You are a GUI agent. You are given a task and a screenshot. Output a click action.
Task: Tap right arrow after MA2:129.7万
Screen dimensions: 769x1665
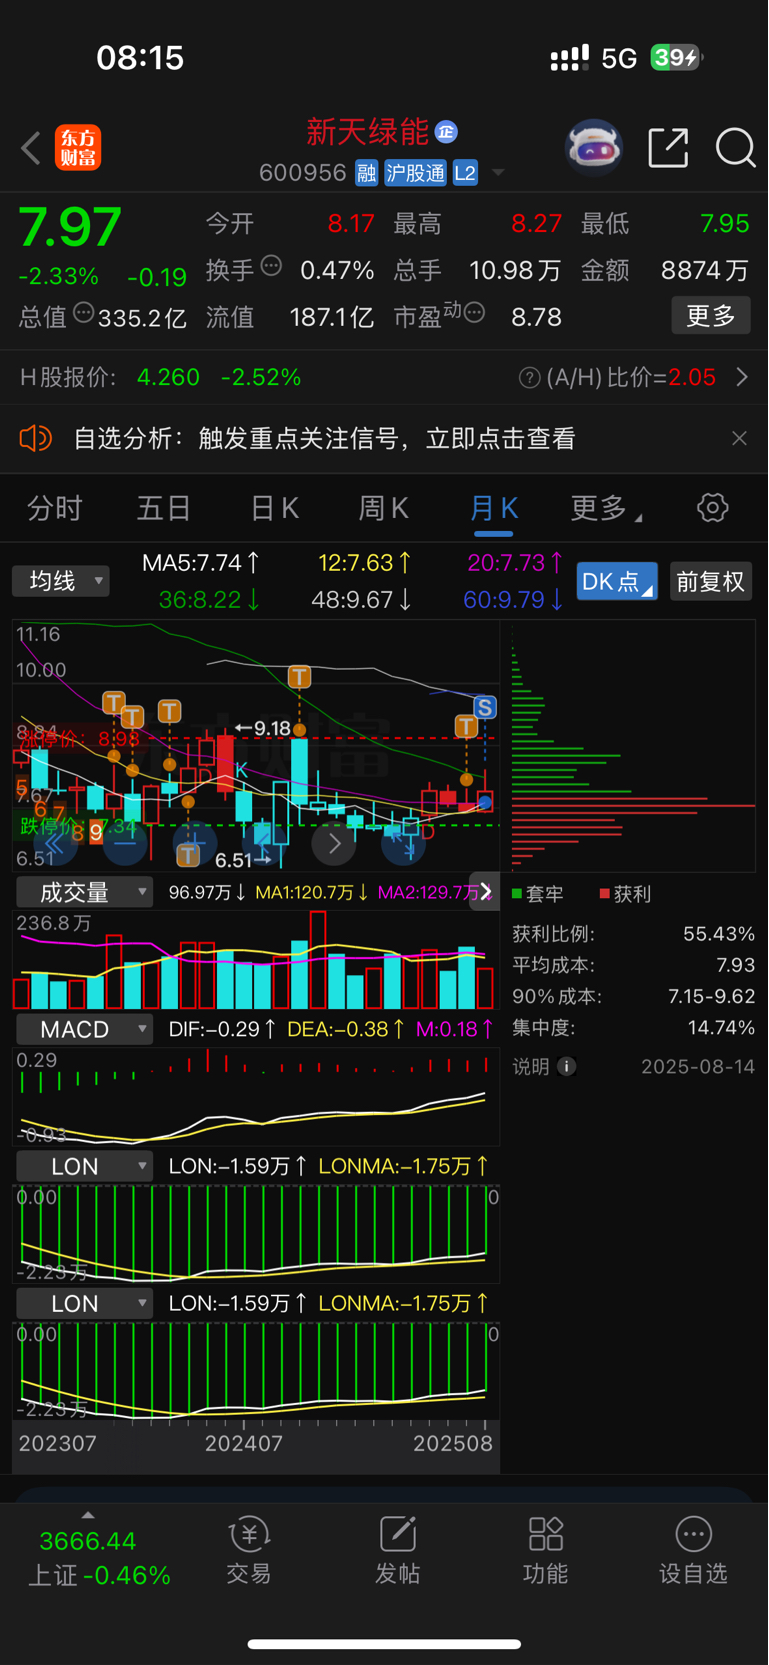(485, 891)
